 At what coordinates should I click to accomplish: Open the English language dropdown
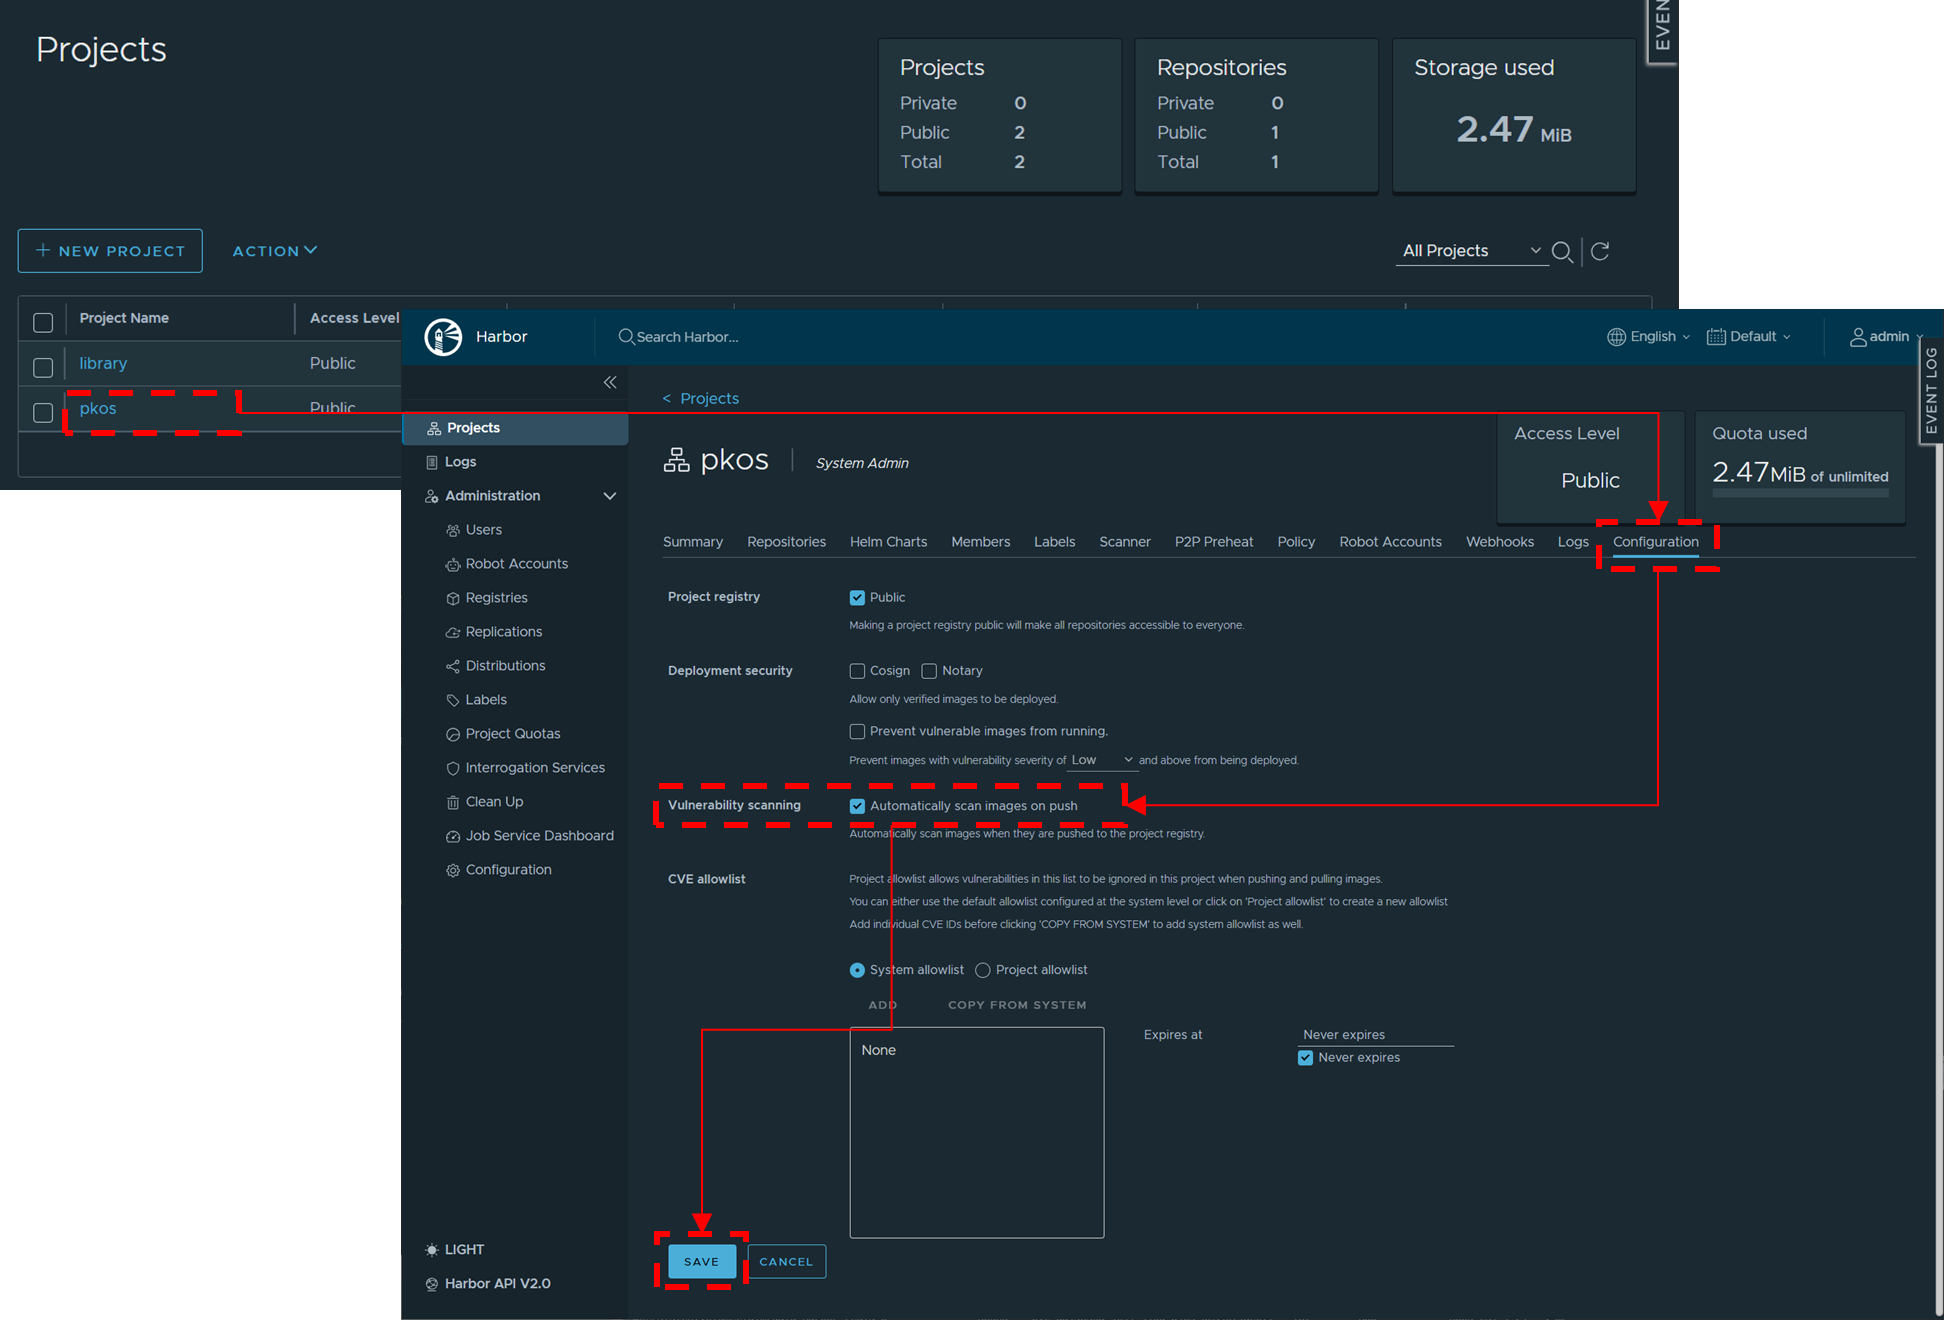1650,337
